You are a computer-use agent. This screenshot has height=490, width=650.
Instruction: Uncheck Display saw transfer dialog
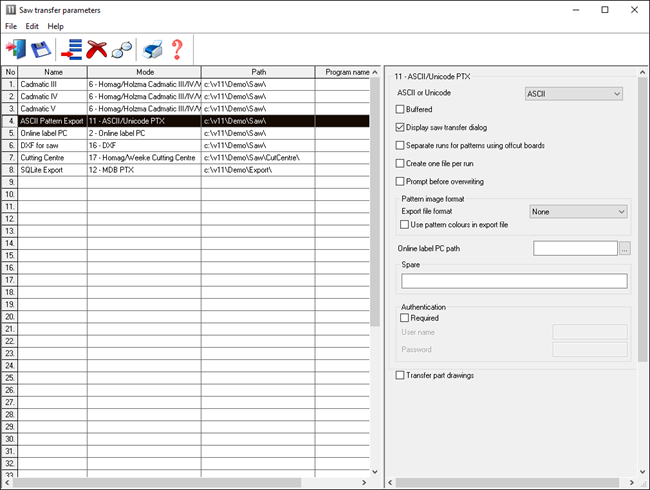point(401,128)
